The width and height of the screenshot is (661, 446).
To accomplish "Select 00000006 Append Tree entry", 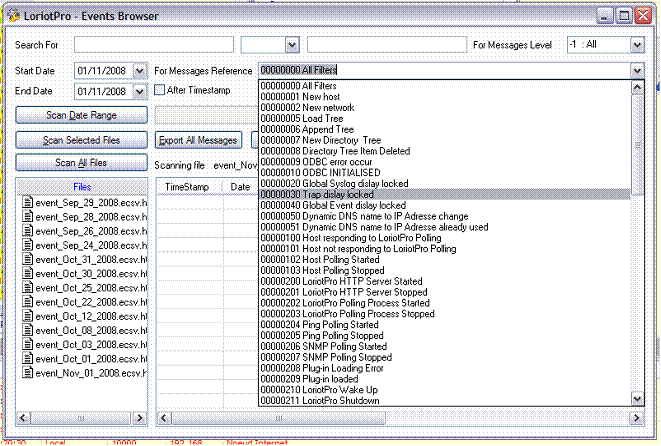I will coord(445,129).
